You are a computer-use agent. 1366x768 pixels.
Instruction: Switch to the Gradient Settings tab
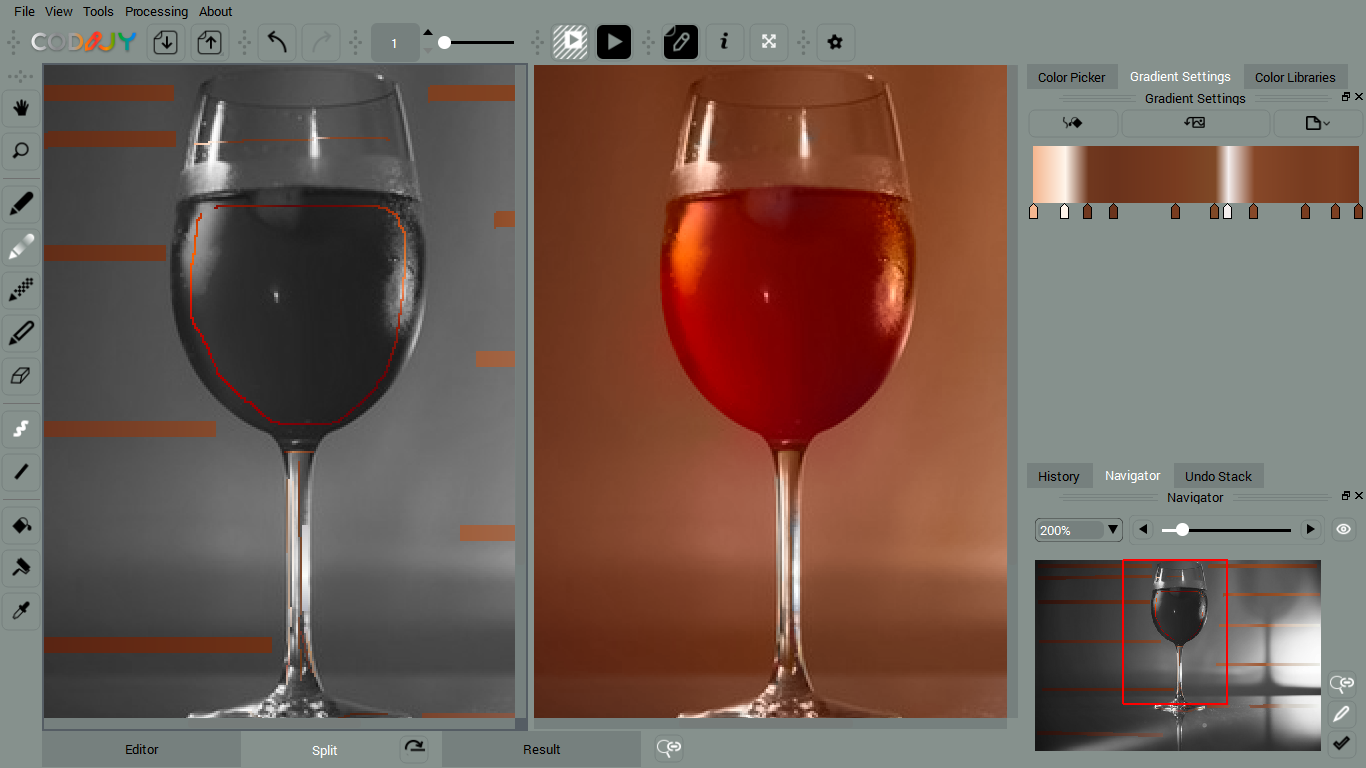[1180, 77]
